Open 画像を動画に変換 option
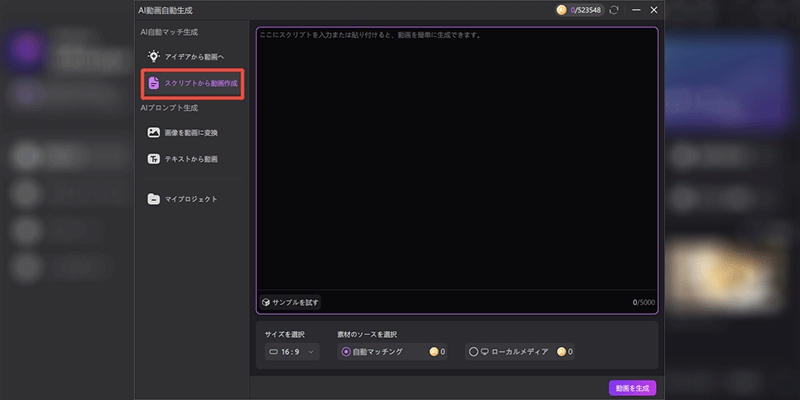The image size is (800, 400). point(192,133)
